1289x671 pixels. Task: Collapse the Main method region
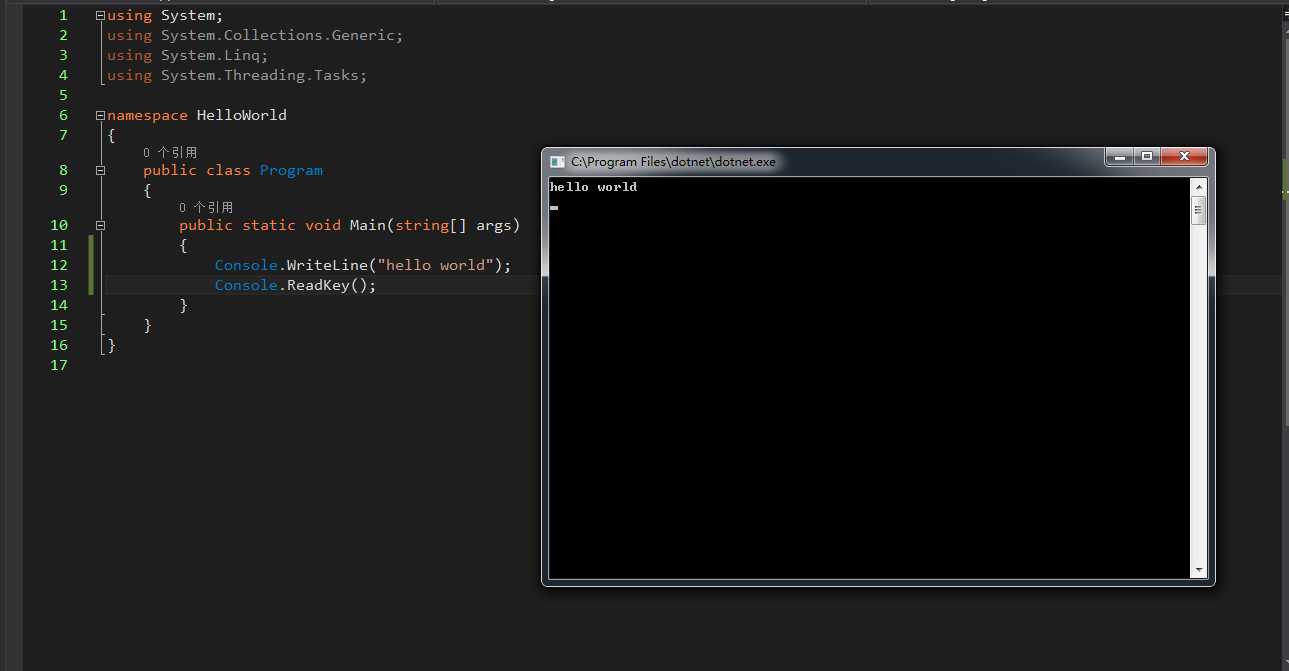click(x=100, y=225)
